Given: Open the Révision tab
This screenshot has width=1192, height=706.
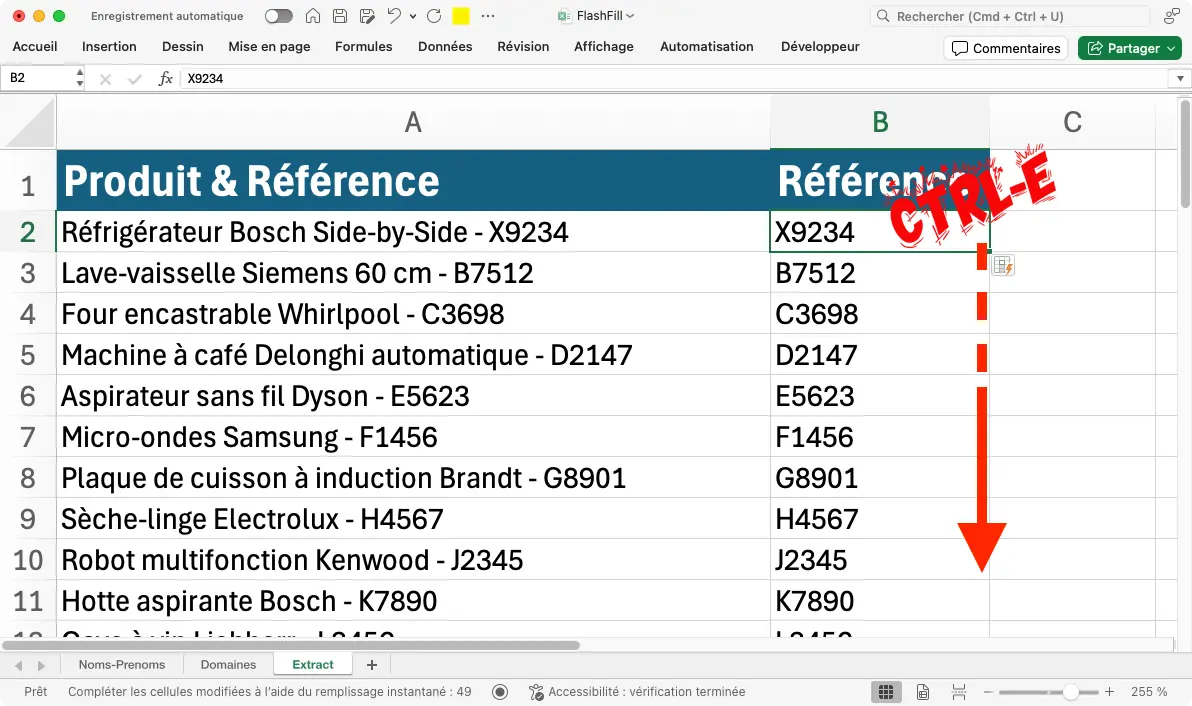Looking at the screenshot, I should 523,46.
